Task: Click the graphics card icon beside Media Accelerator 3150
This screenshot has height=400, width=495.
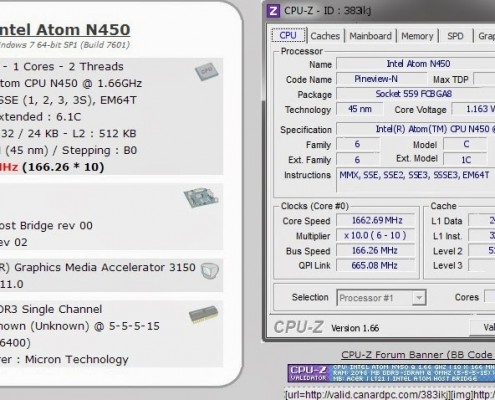Action: 210,271
